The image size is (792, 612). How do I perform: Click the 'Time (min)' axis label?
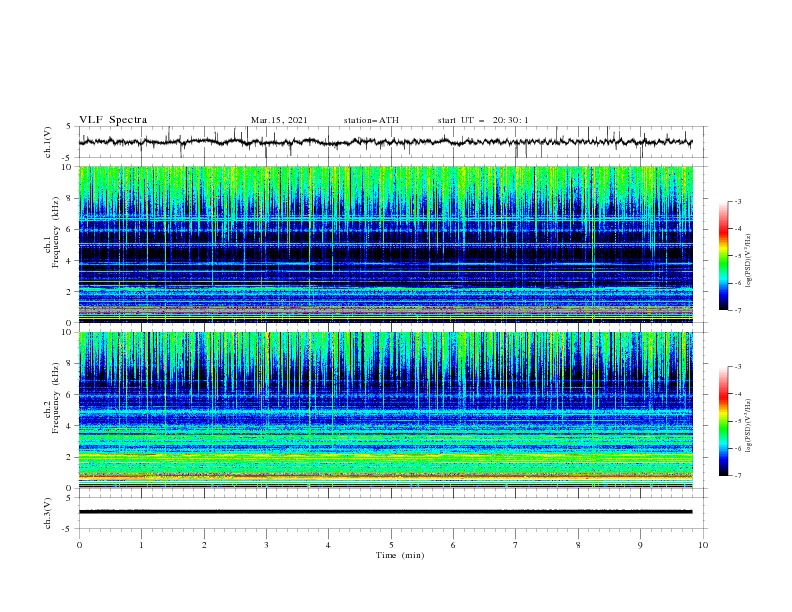400,555
